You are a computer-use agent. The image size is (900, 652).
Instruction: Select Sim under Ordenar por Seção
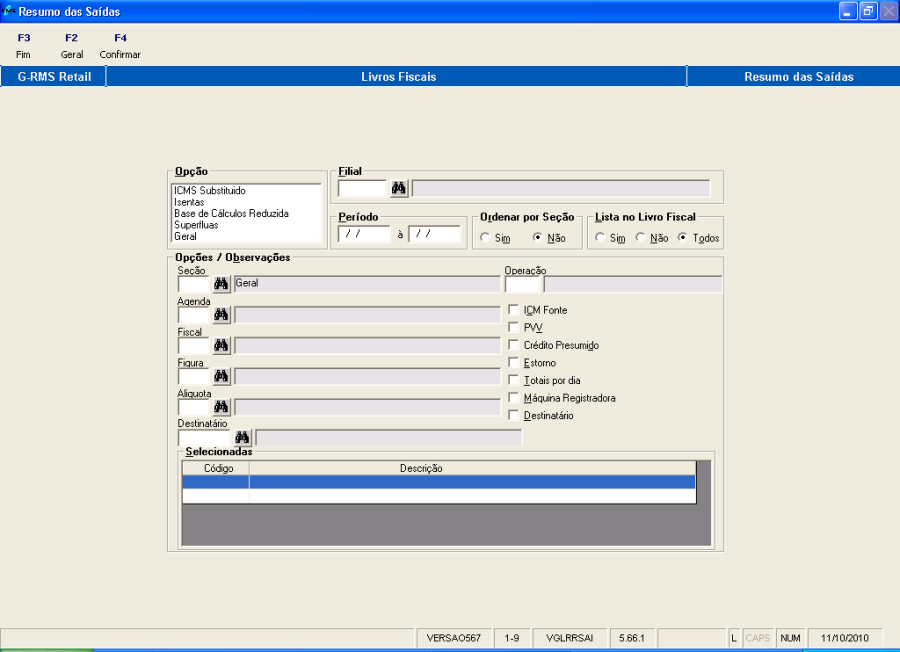[485, 238]
